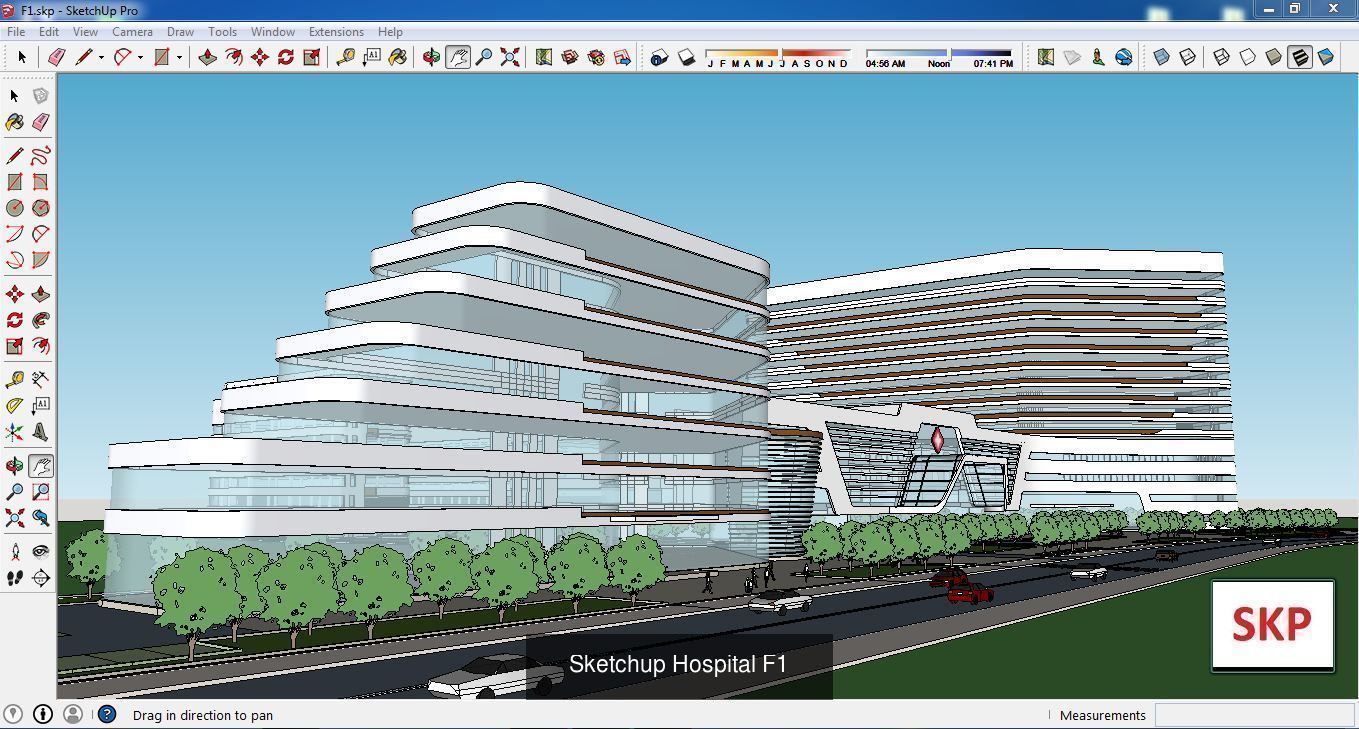
Task: Open the Line tool dropdown arrow
Action: click(101, 57)
